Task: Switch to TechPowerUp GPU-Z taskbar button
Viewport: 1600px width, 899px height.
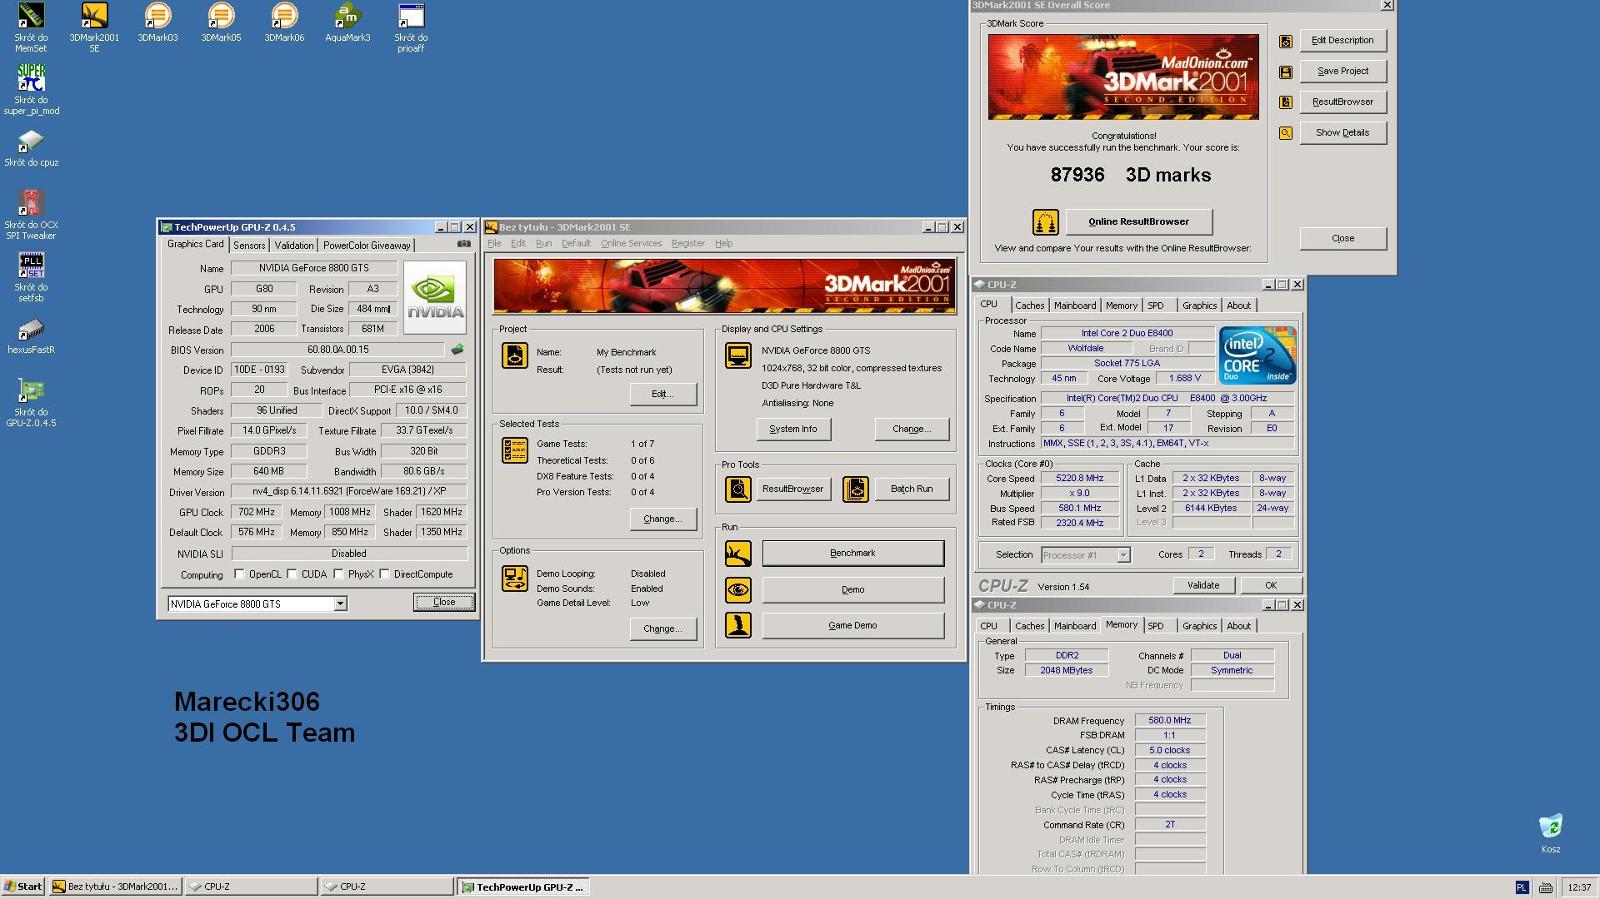Action: coord(522,886)
